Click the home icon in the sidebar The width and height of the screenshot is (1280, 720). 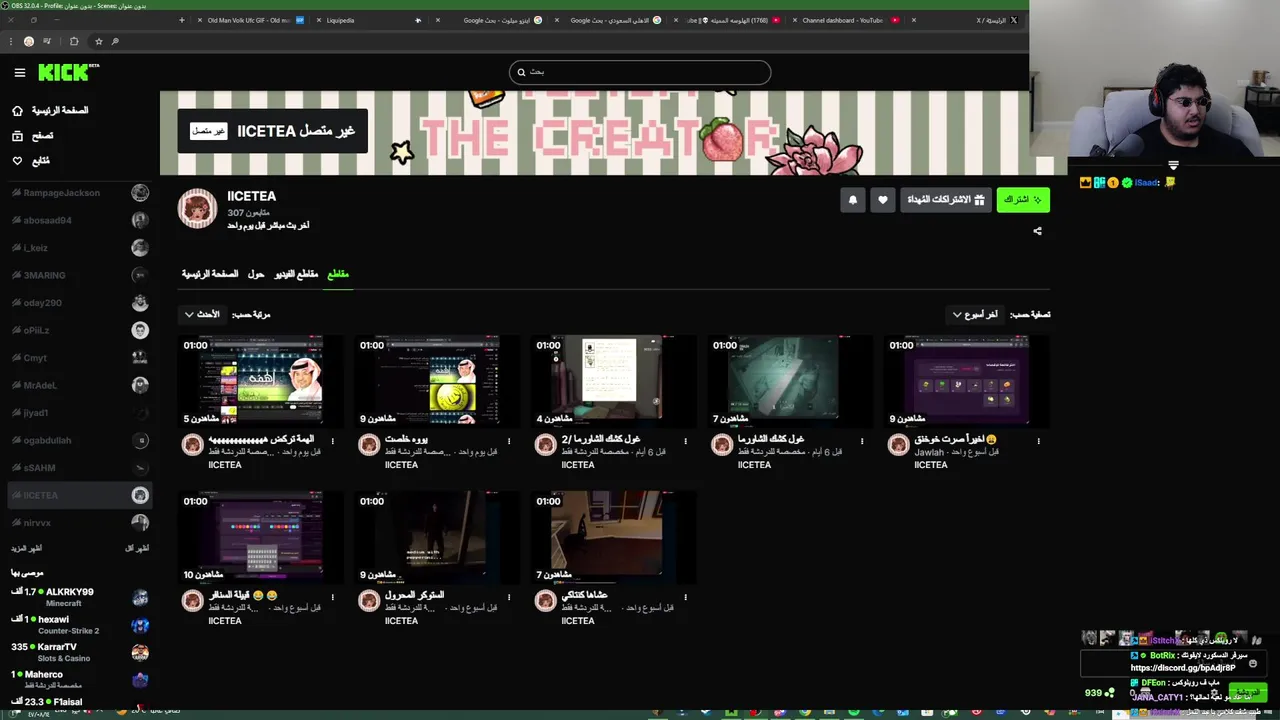click(x=17, y=110)
